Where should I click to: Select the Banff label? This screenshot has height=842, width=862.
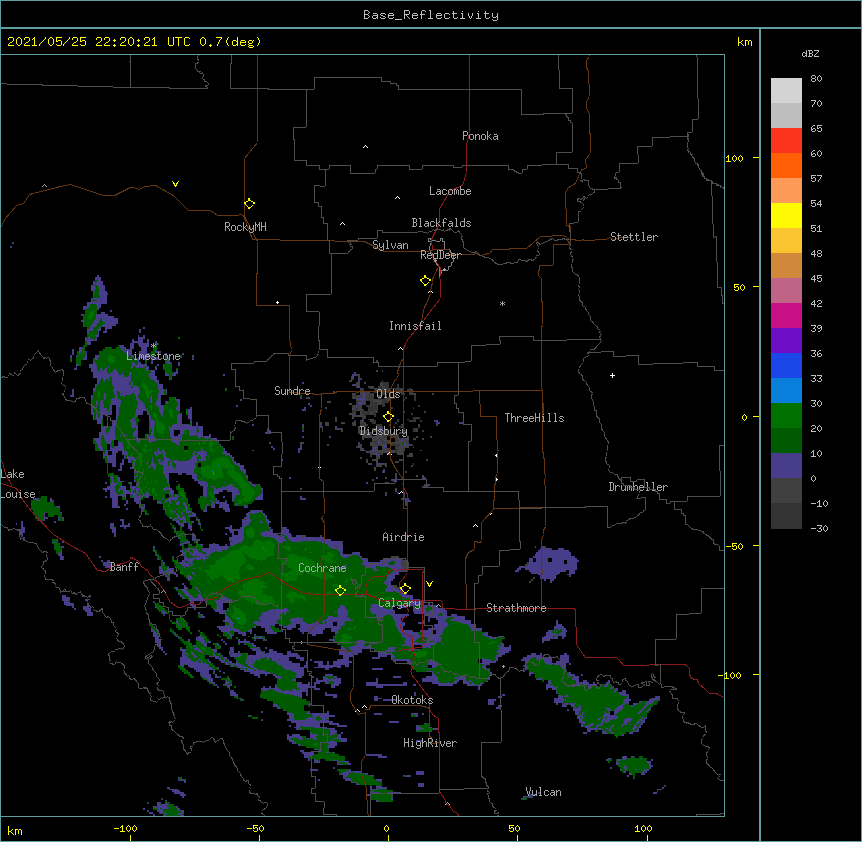coord(124,567)
